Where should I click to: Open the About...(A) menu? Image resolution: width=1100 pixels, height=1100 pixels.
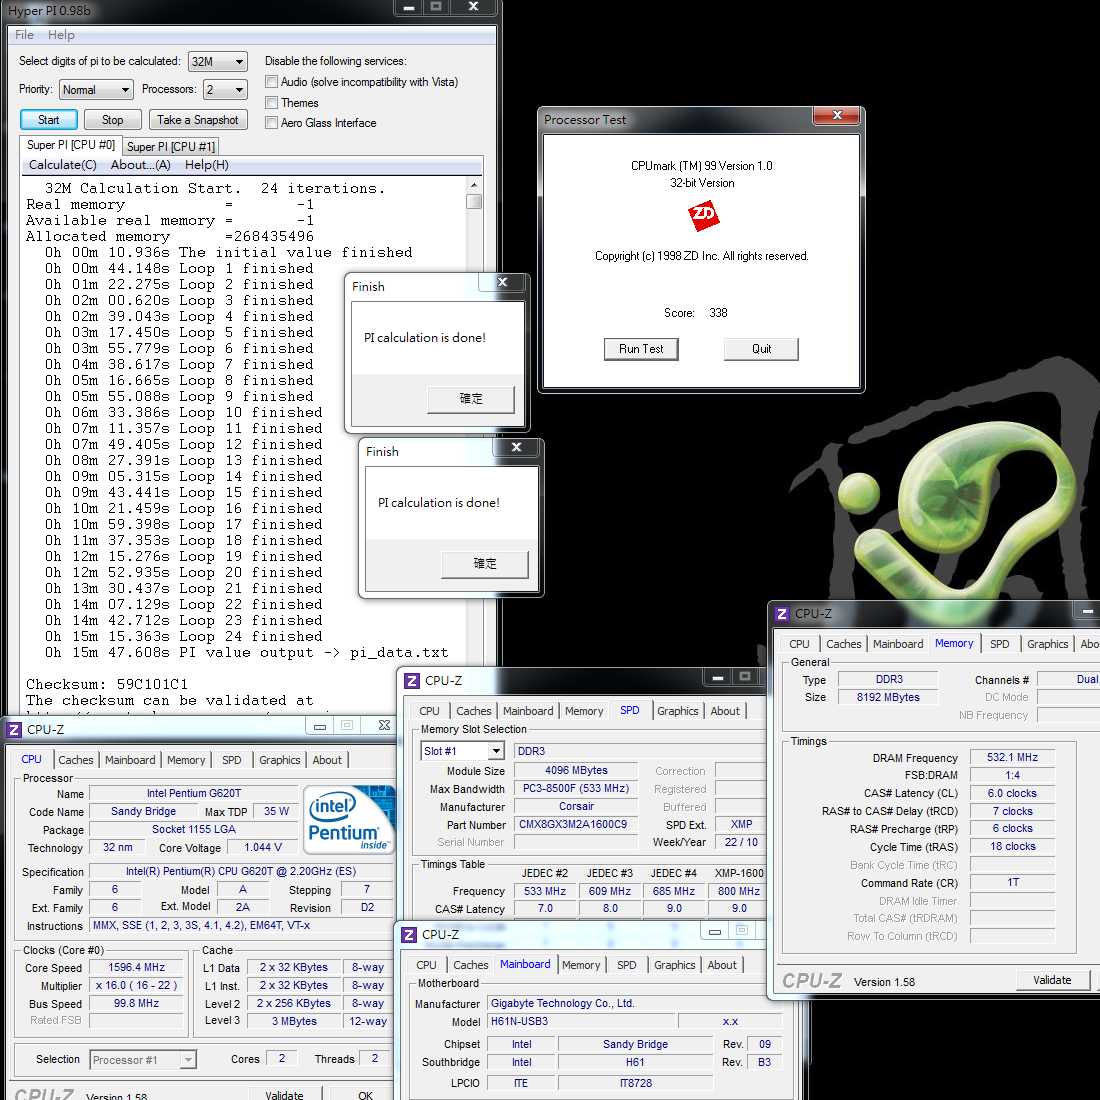140,165
